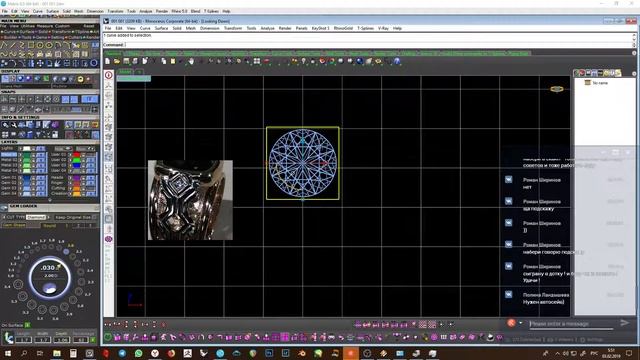Select the Rectangle tool in Matrix toolbar

31,45
